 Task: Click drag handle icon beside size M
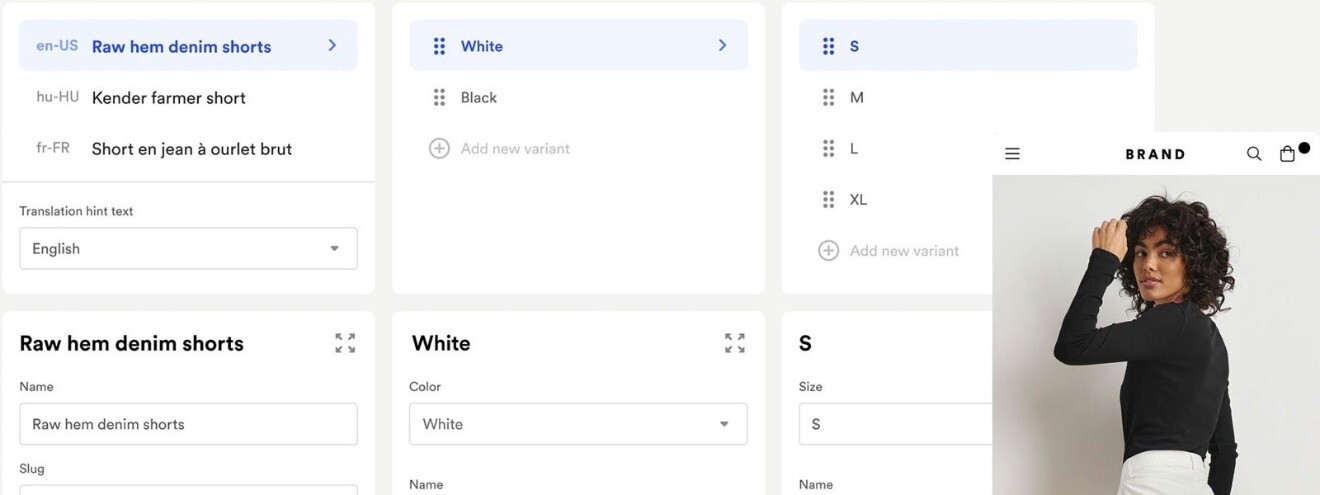(828, 97)
